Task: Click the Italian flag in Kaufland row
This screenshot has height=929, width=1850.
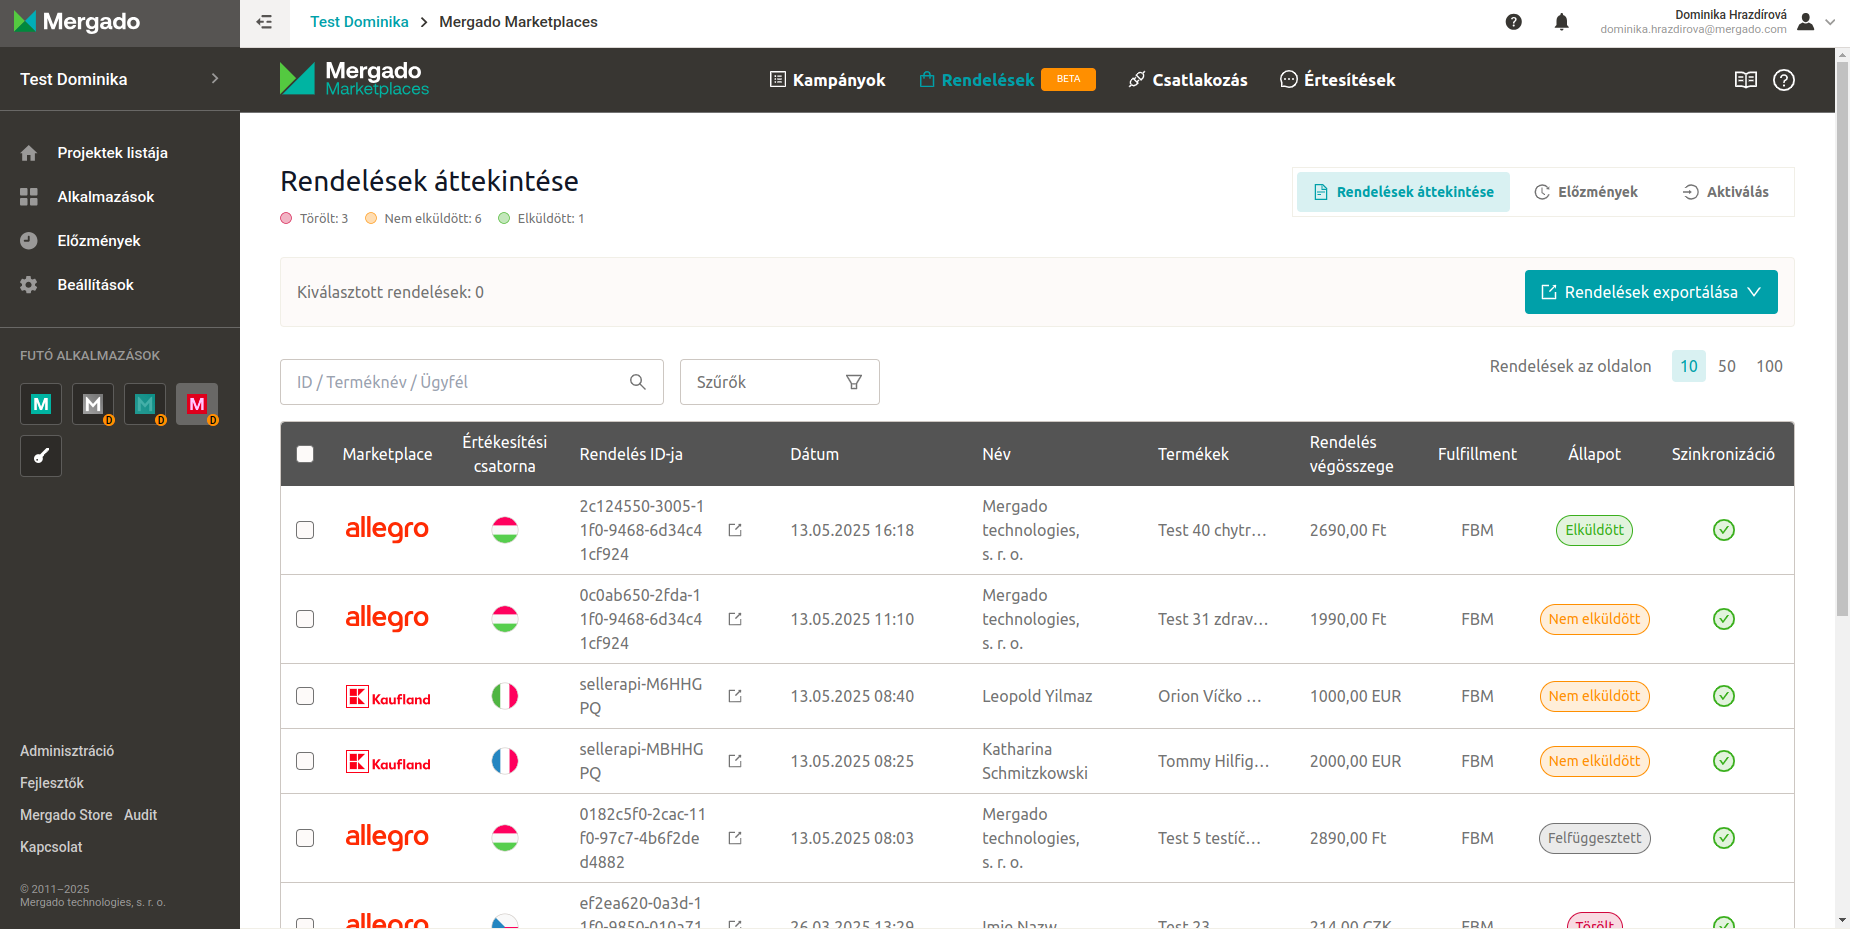Action: 505,696
